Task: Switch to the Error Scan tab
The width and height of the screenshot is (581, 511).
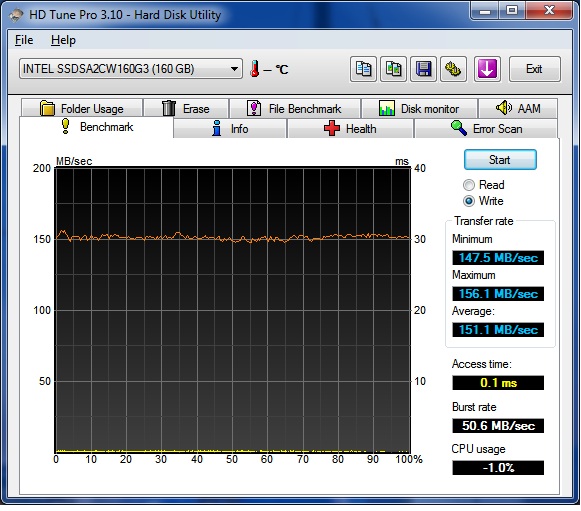Action: coord(486,129)
